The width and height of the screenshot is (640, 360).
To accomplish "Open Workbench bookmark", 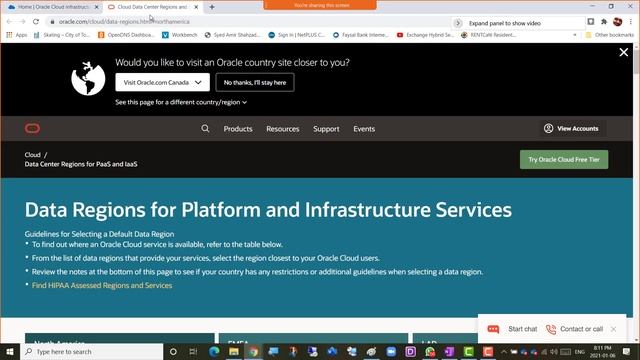I will coord(180,35).
